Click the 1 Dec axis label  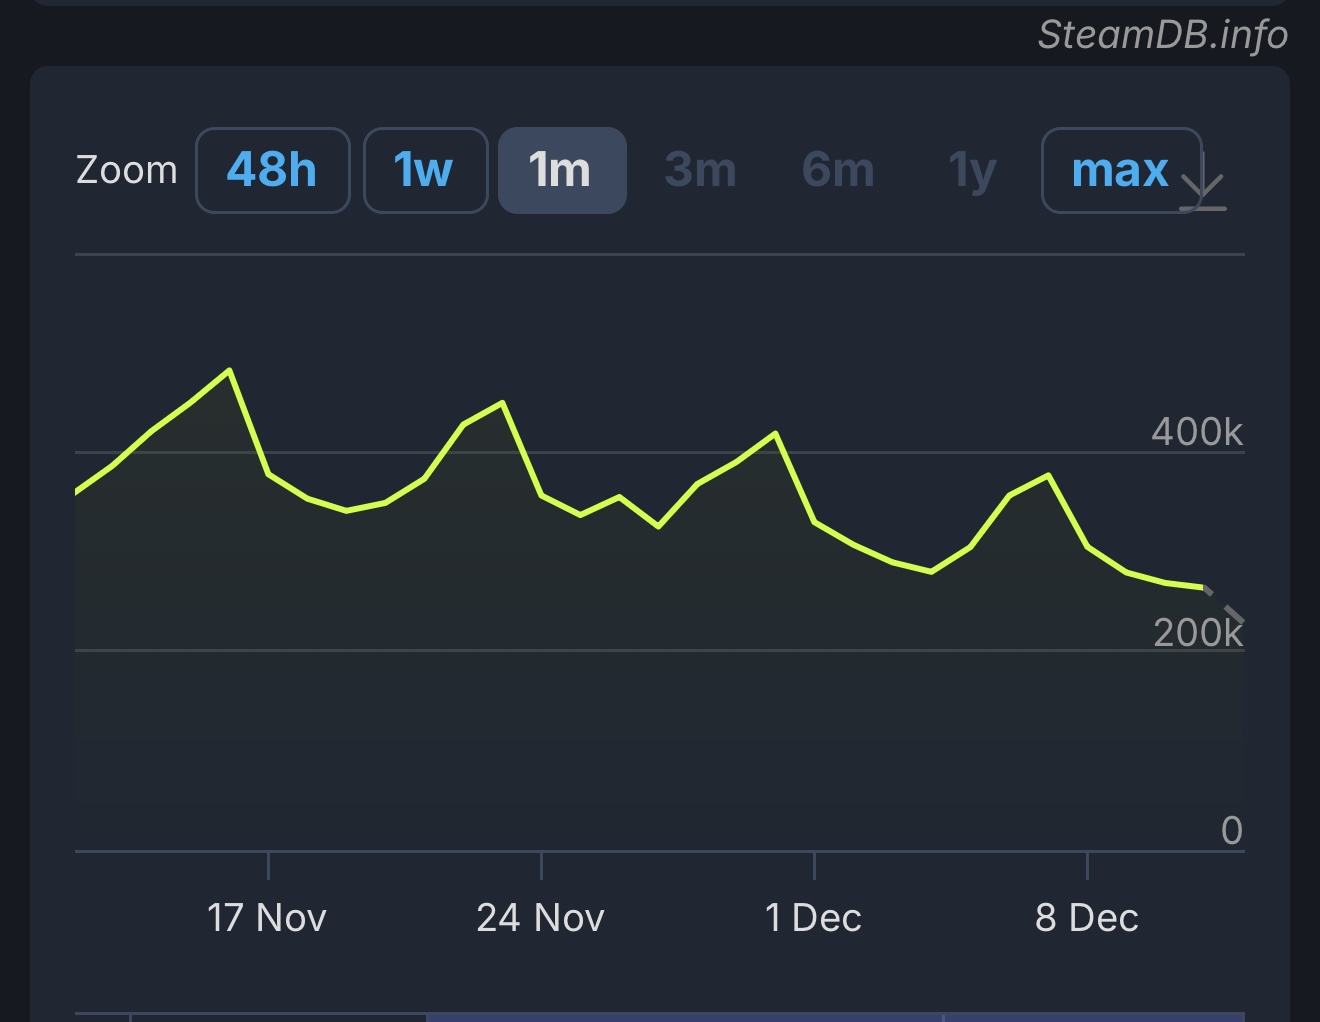(813, 917)
